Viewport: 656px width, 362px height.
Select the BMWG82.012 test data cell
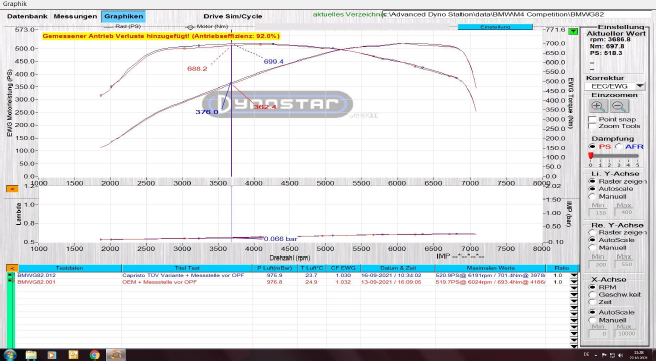pos(69,275)
